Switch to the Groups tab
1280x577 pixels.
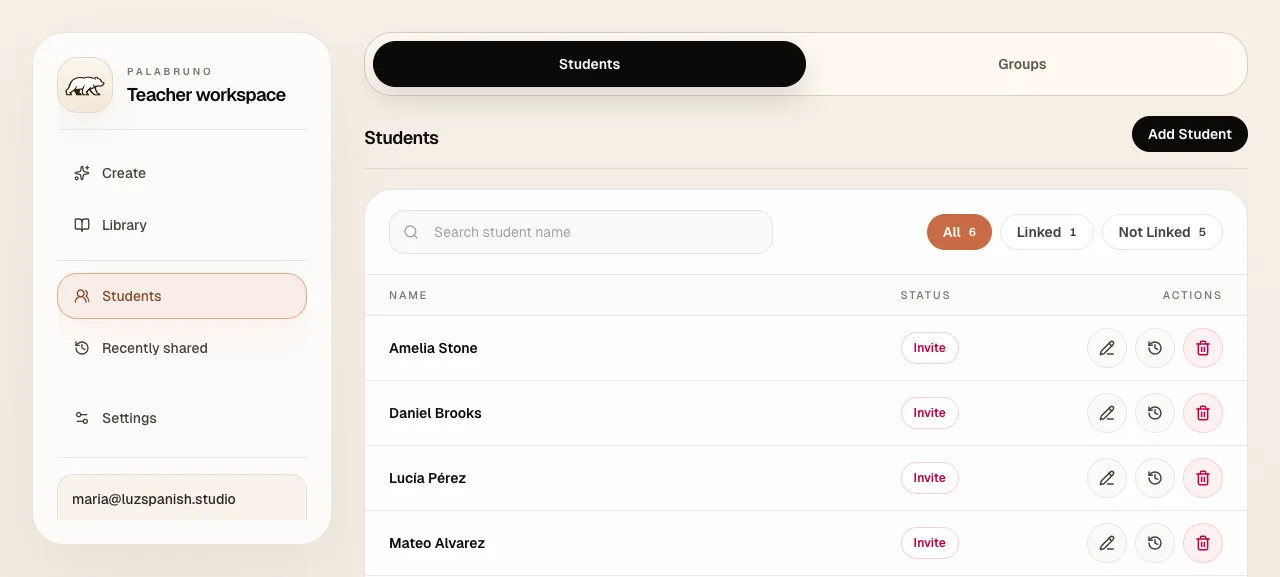[x=1022, y=64]
